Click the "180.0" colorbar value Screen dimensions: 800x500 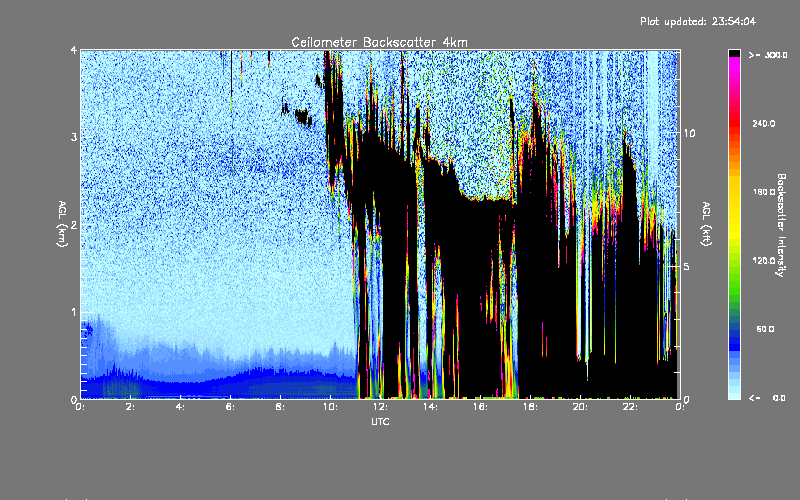coord(764,192)
